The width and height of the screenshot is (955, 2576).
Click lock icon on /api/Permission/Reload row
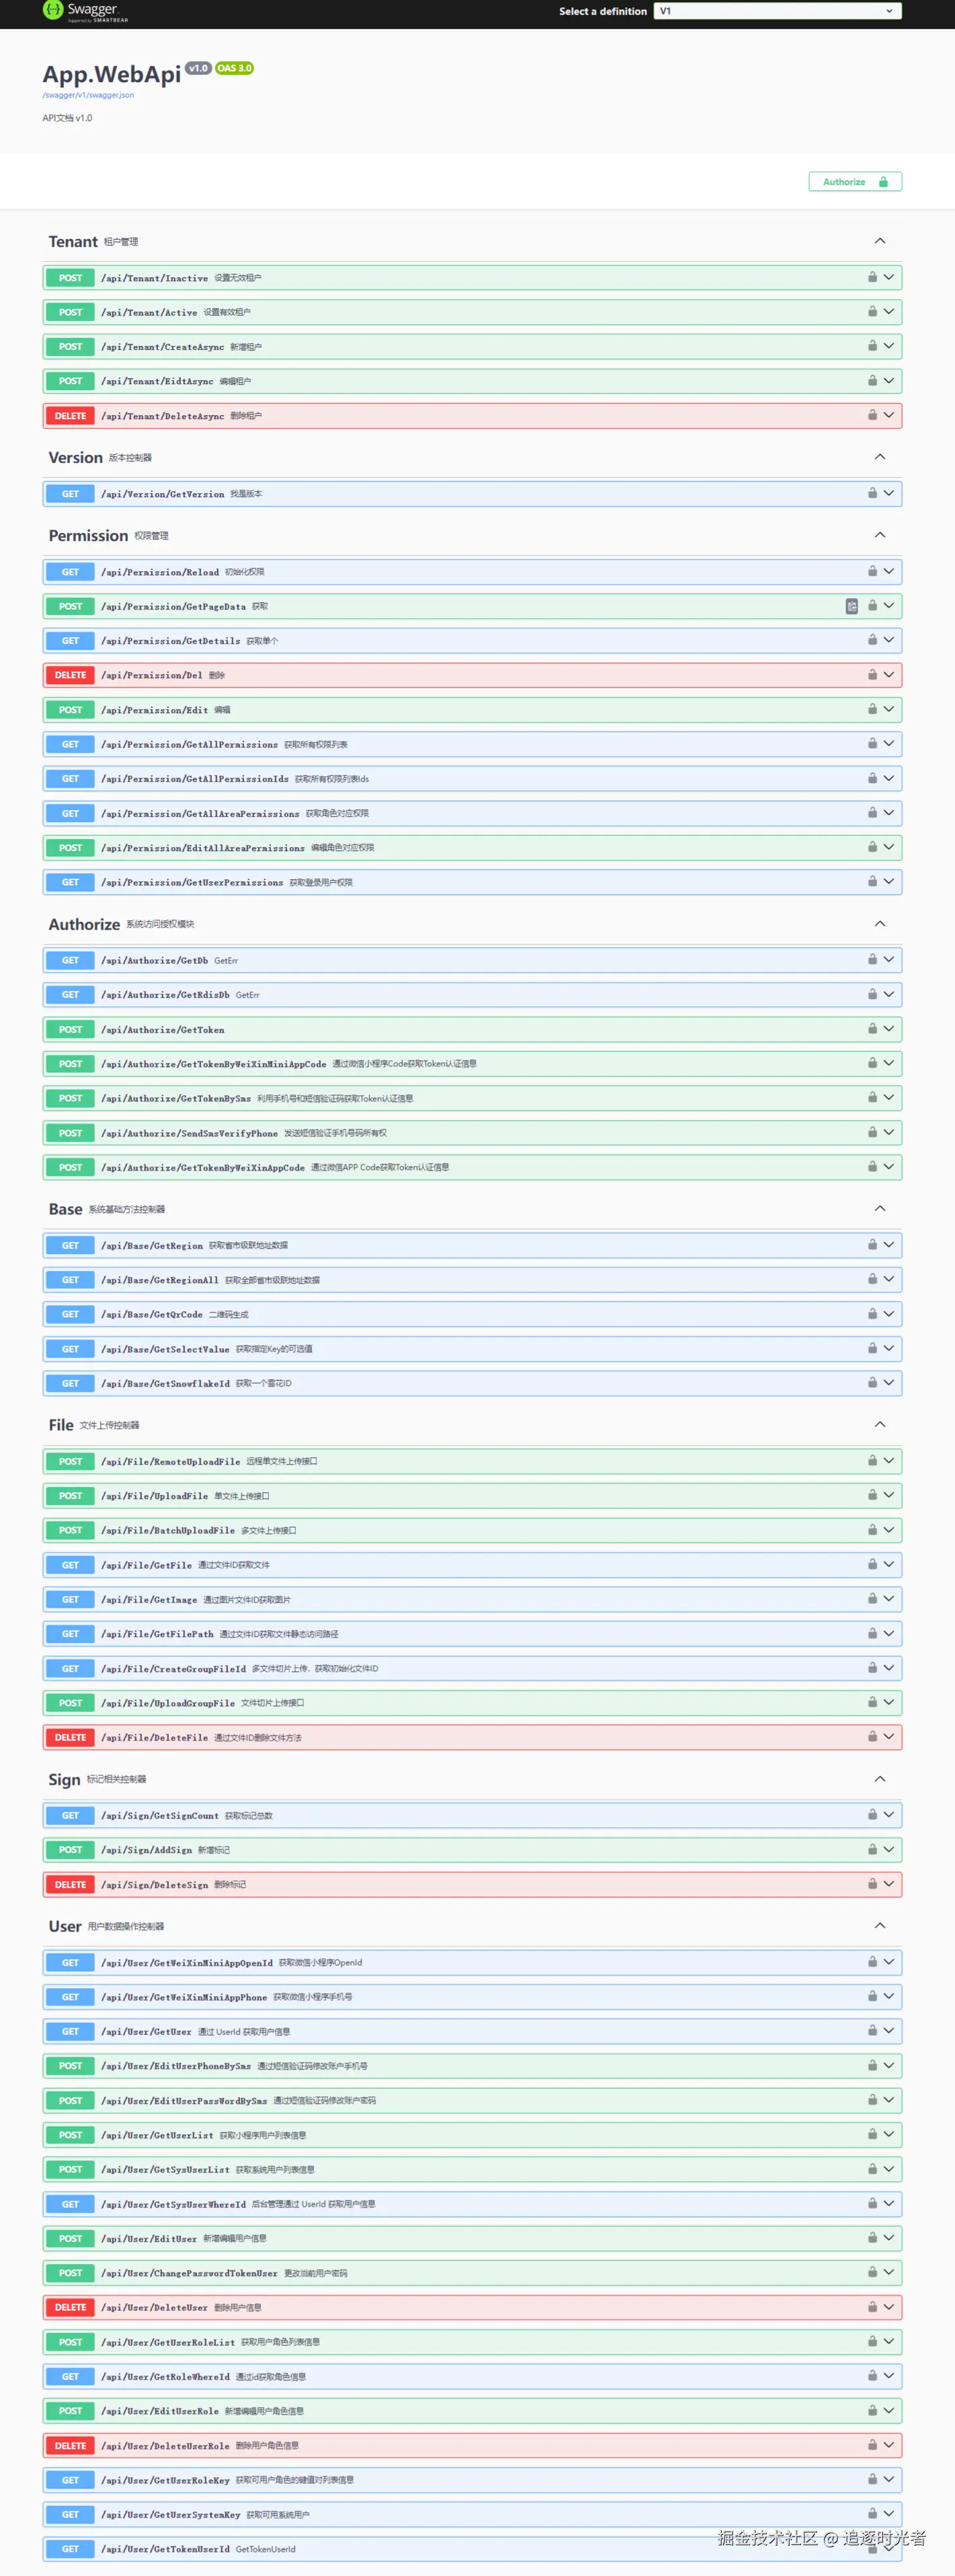[x=872, y=571]
